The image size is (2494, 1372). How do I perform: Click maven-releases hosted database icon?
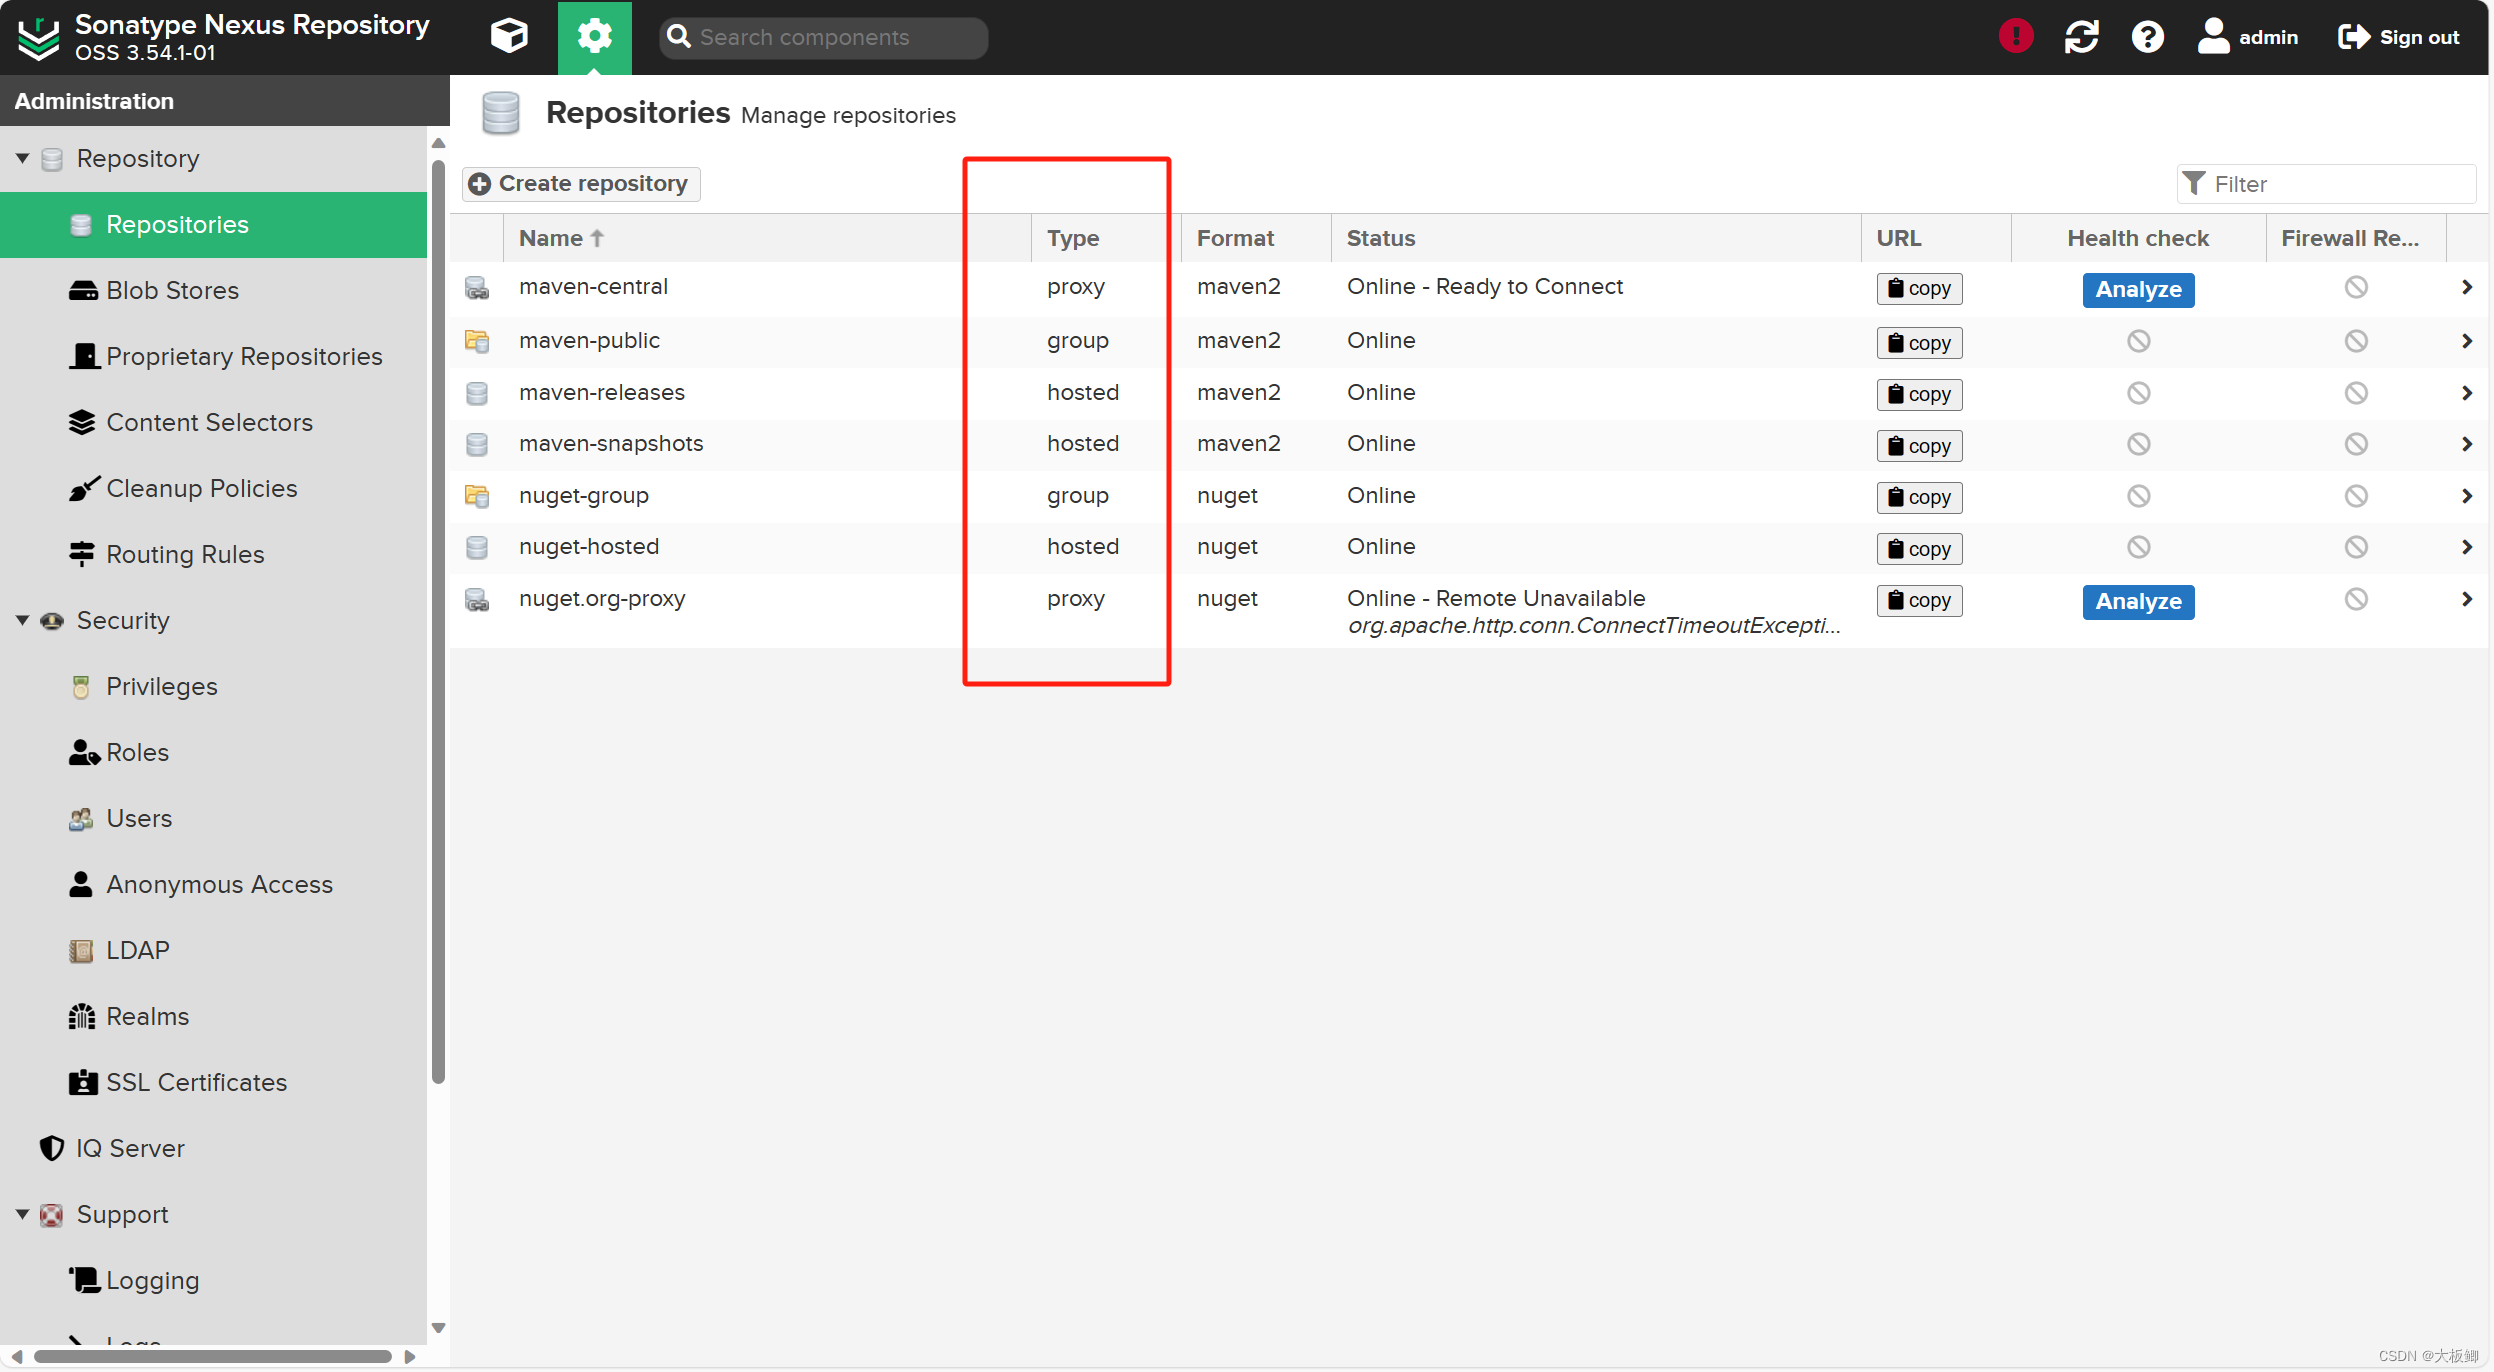pyautogui.click(x=477, y=393)
